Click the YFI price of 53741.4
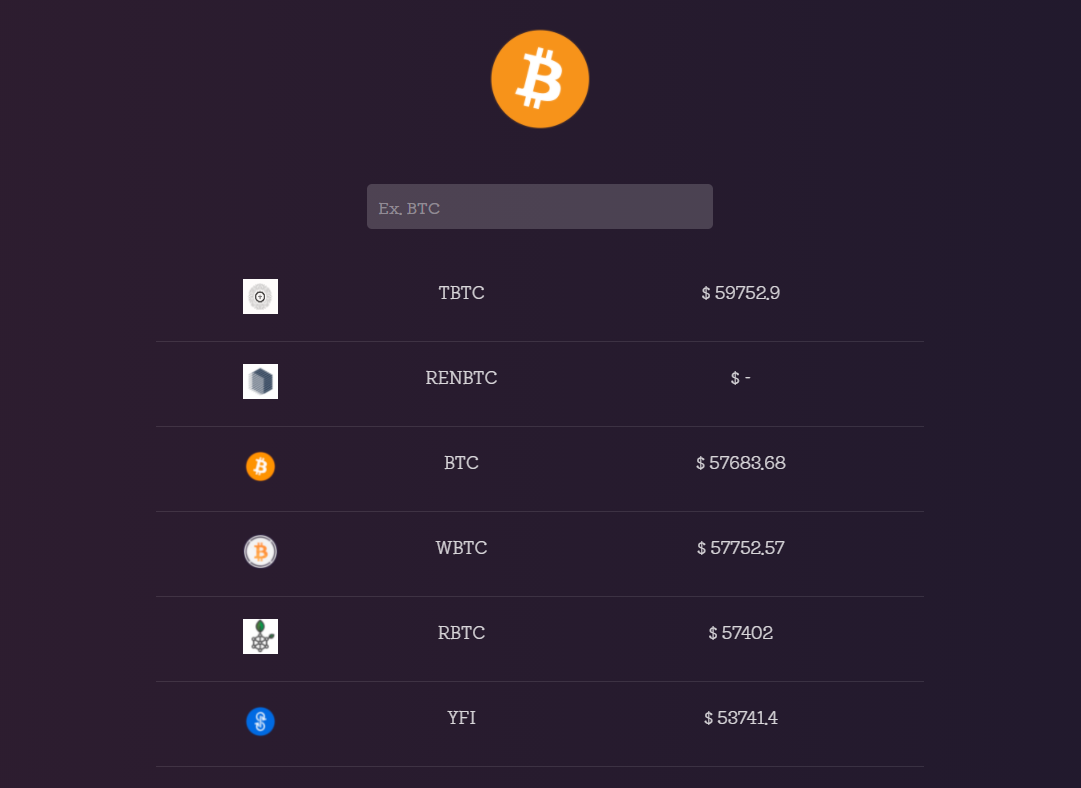 (740, 718)
